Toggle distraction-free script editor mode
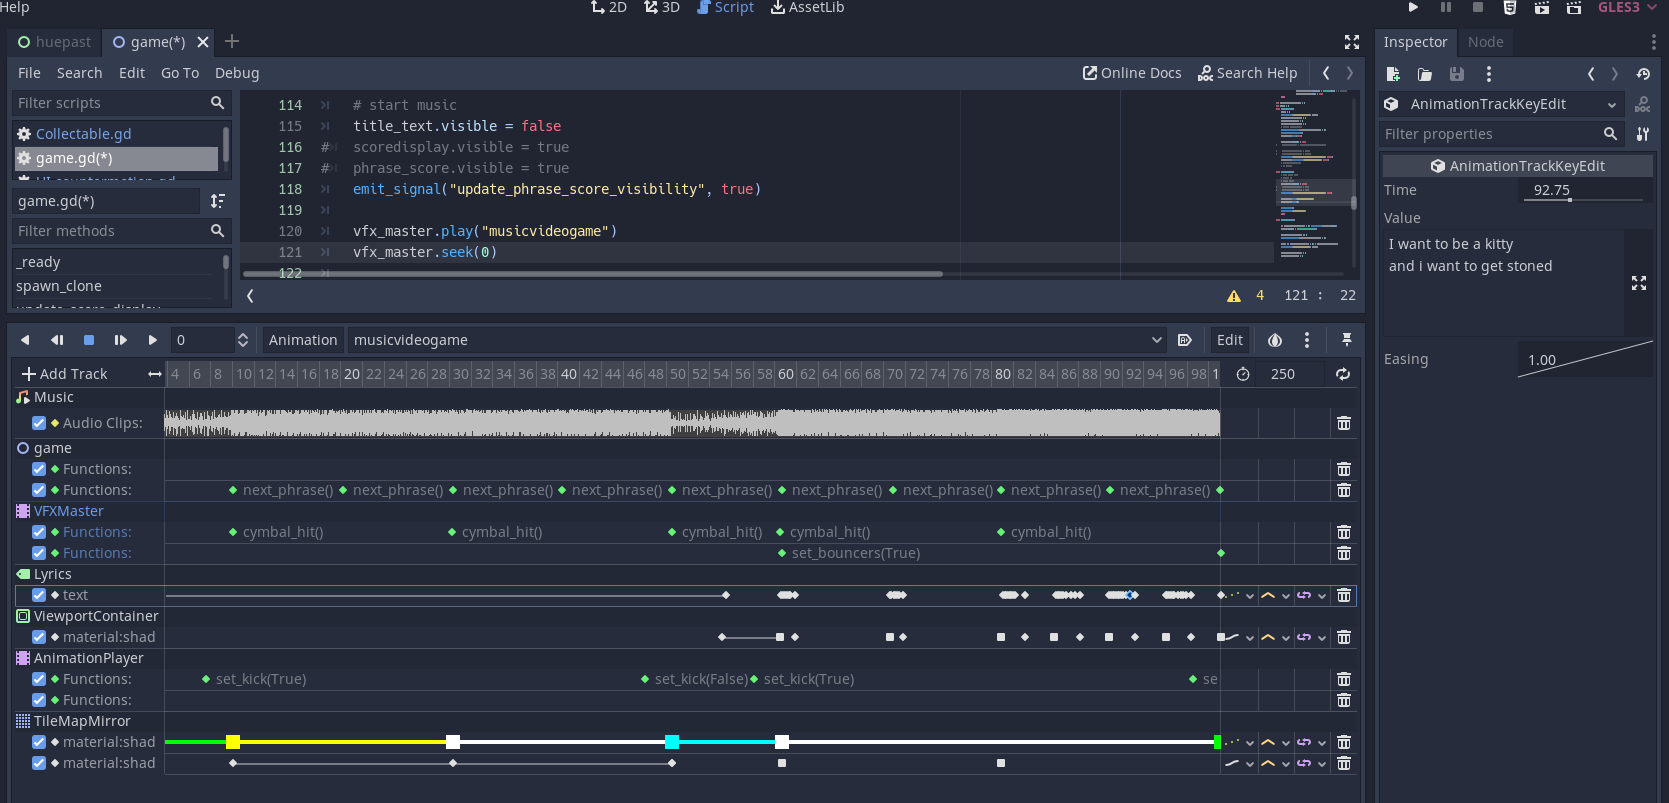 [1351, 42]
